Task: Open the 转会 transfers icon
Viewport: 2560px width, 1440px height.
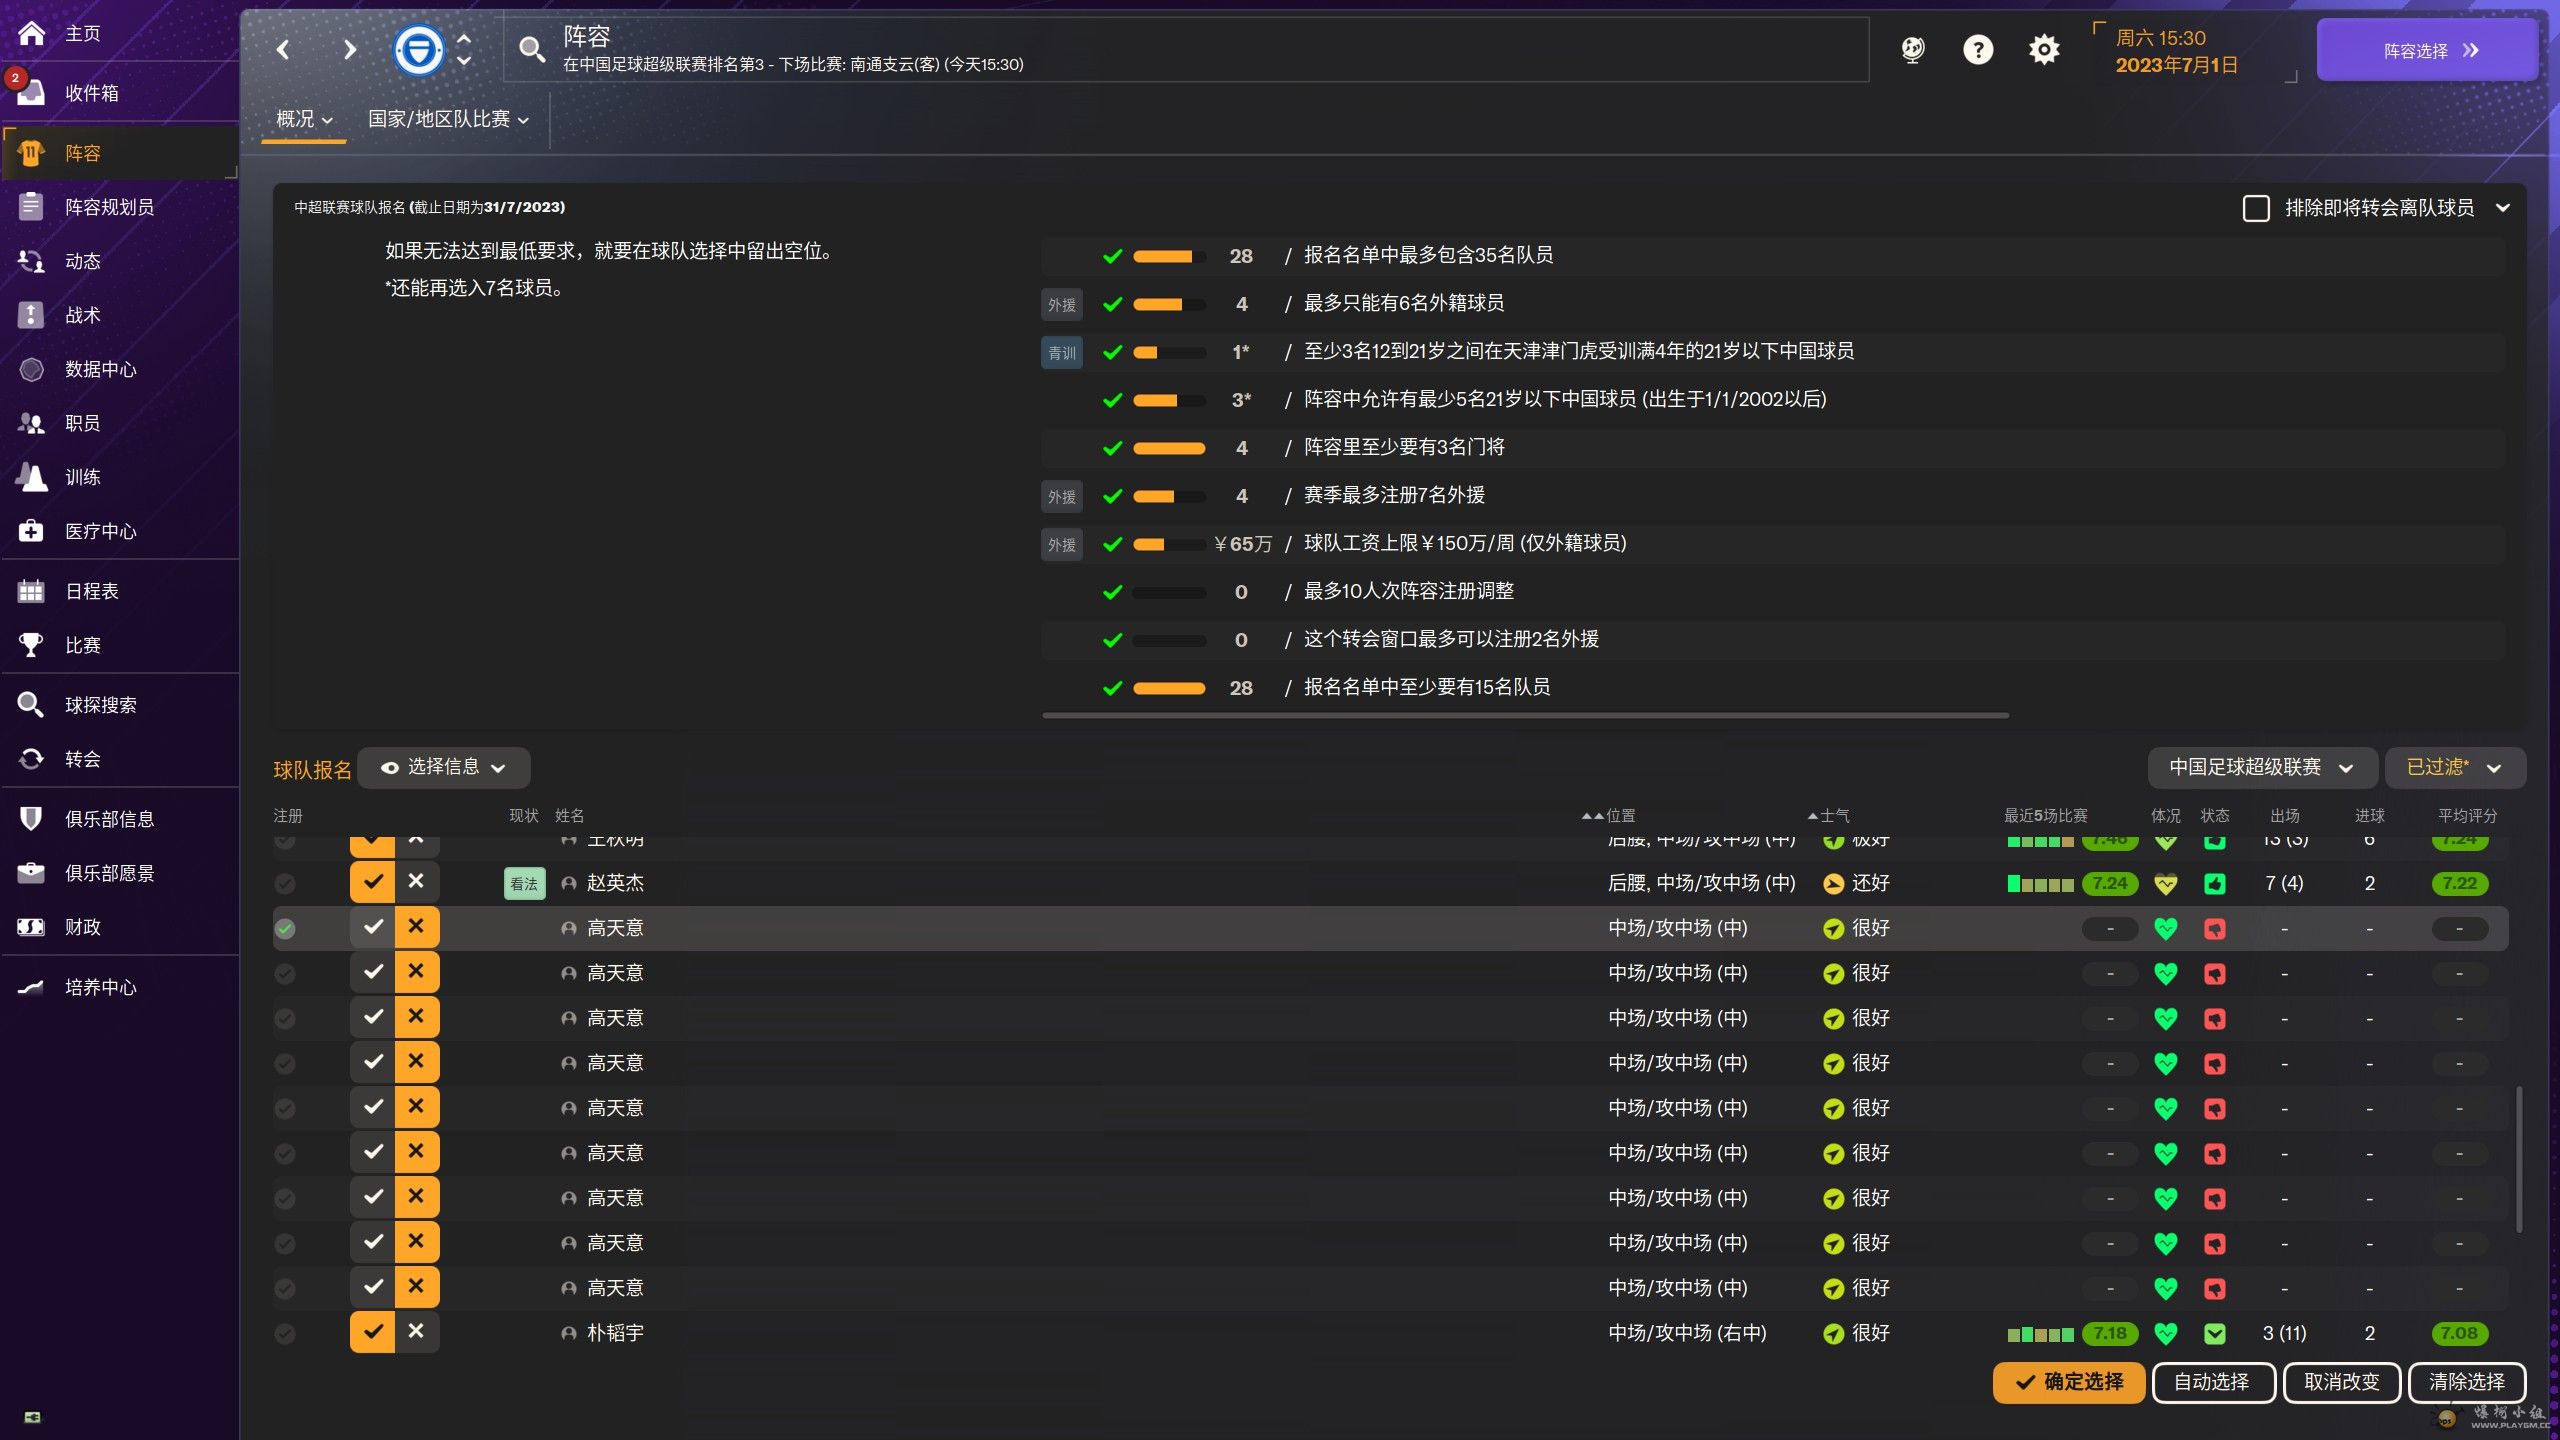Action: pyautogui.click(x=31, y=759)
